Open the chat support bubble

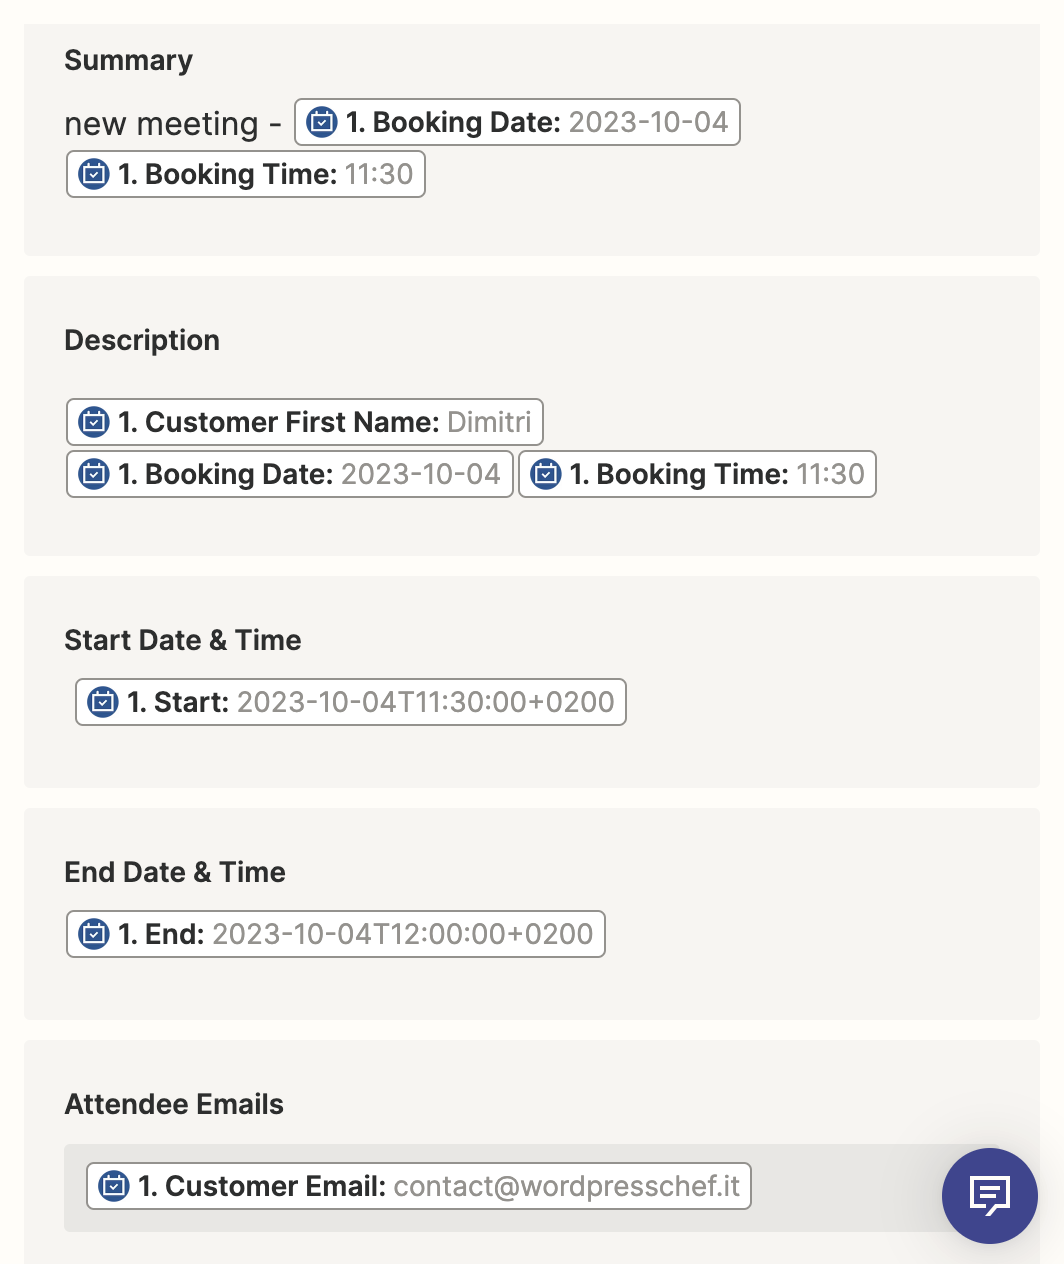click(x=989, y=1195)
